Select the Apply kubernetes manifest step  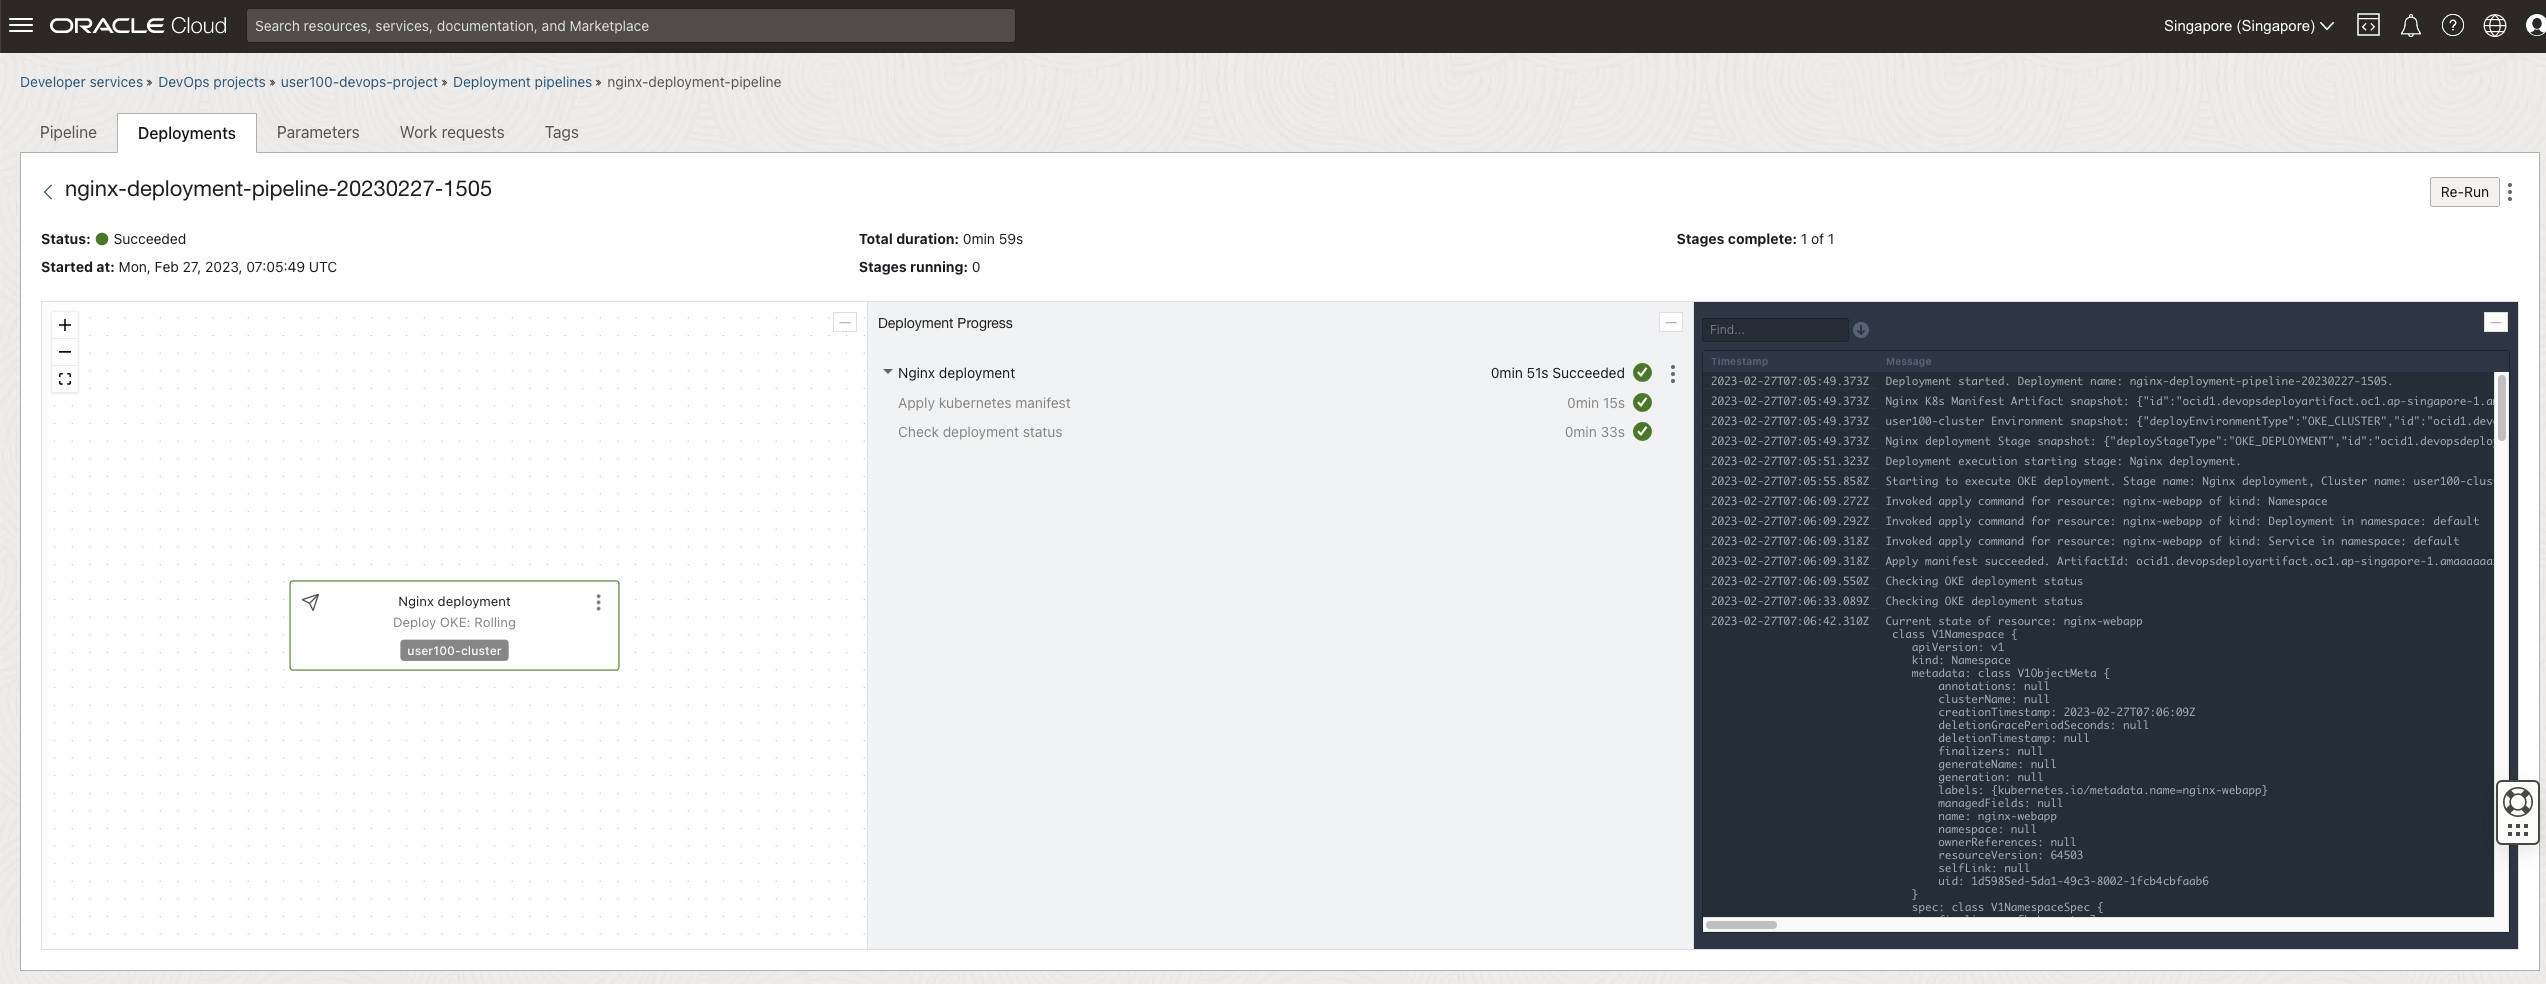[984, 403]
